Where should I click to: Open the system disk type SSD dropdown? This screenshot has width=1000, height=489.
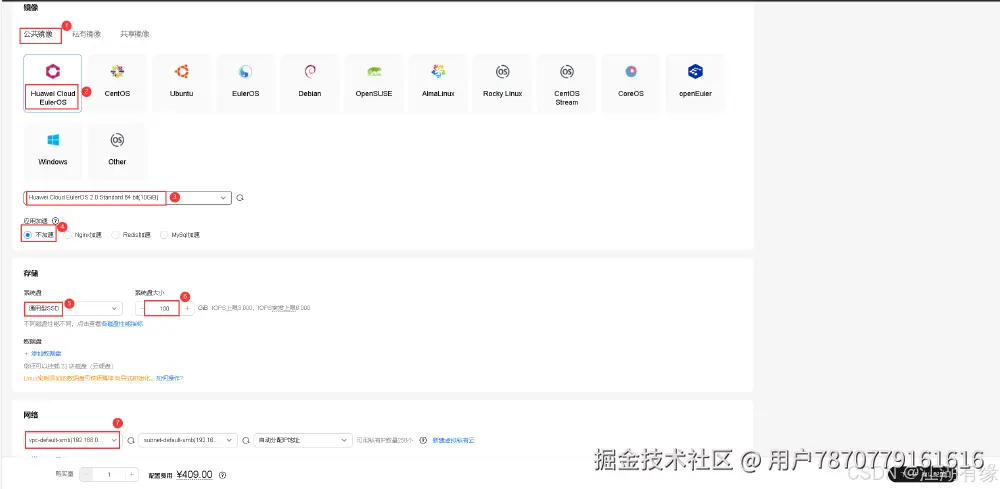(x=73, y=309)
